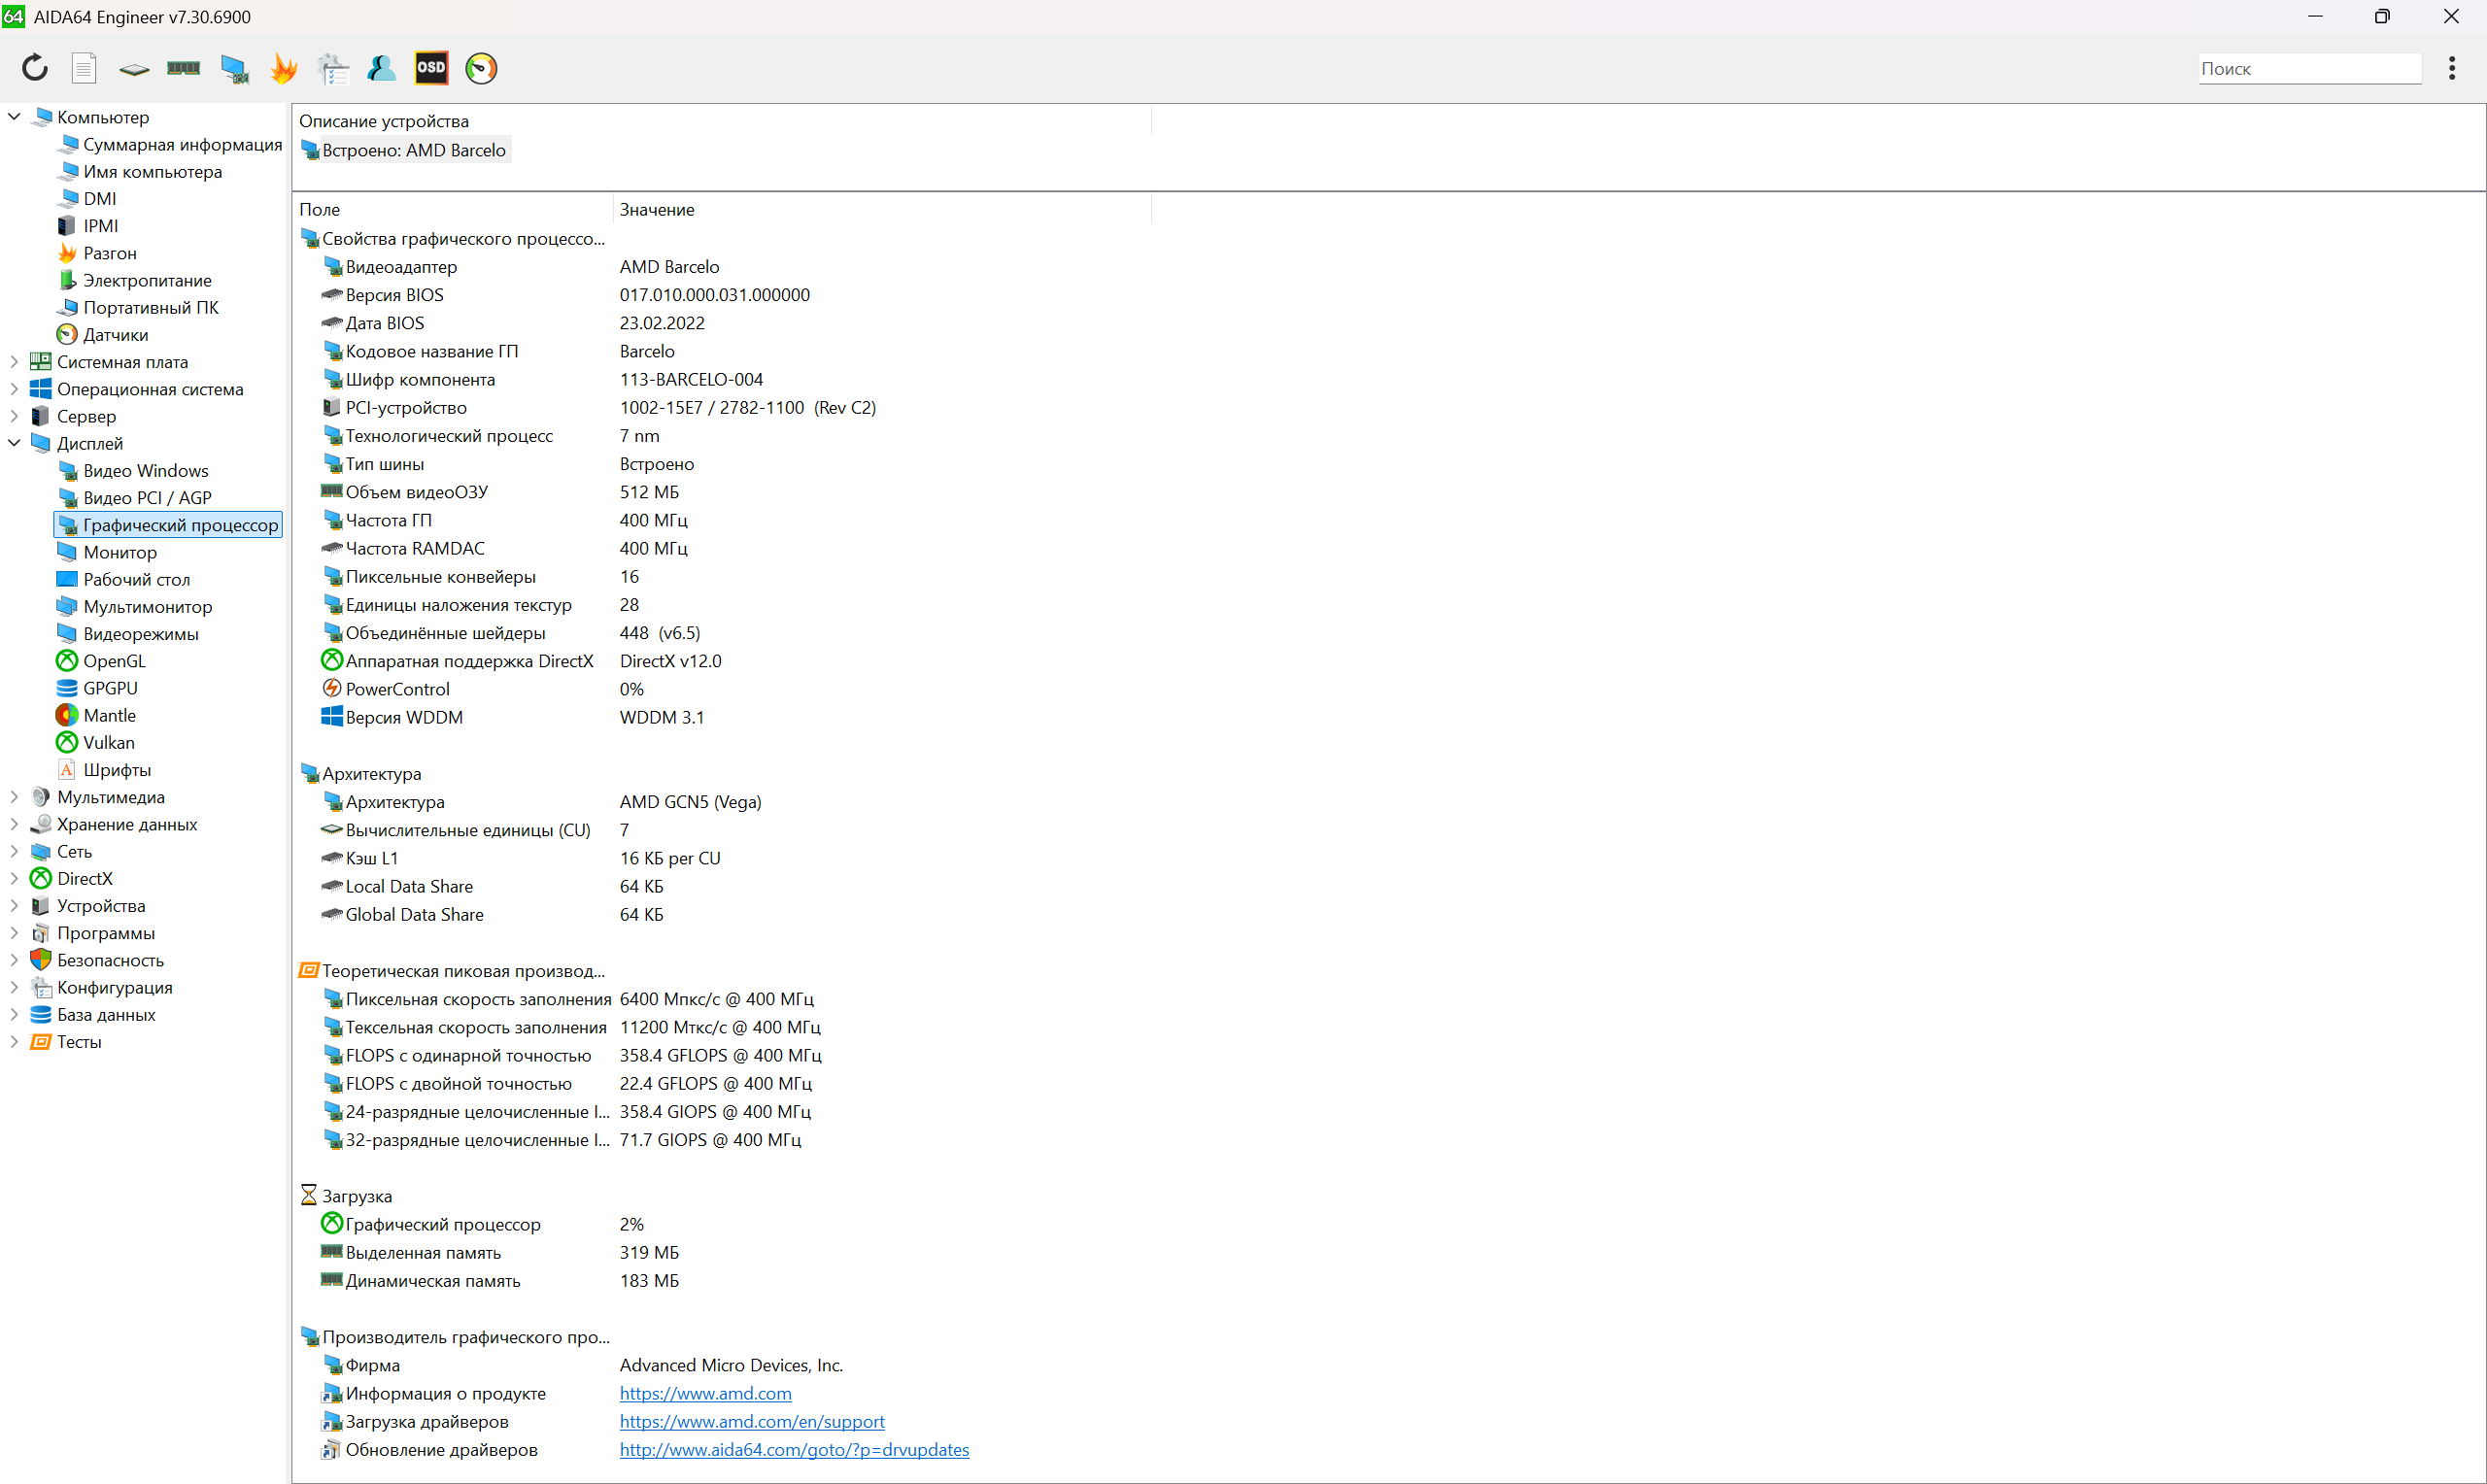Select Видеорежимы tree item
This screenshot has height=1484, width=2487.
[x=140, y=634]
